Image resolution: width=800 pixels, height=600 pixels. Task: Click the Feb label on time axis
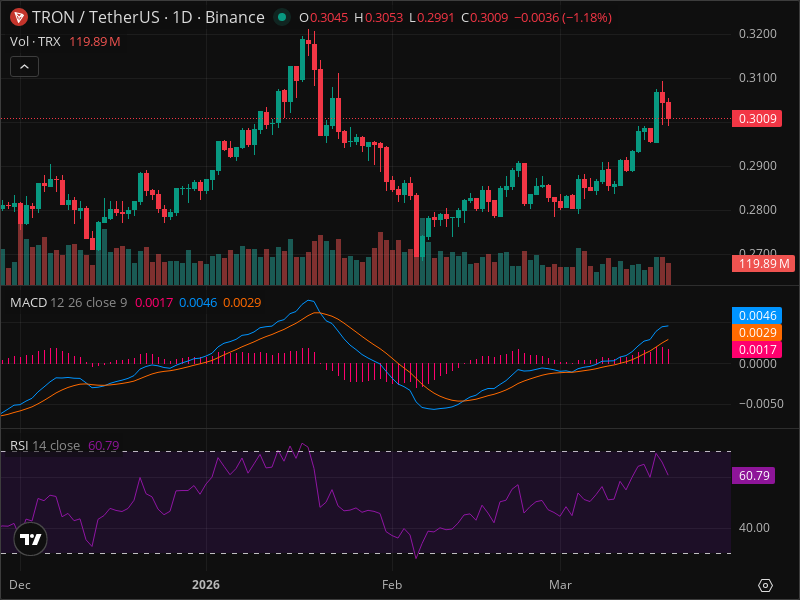click(392, 585)
